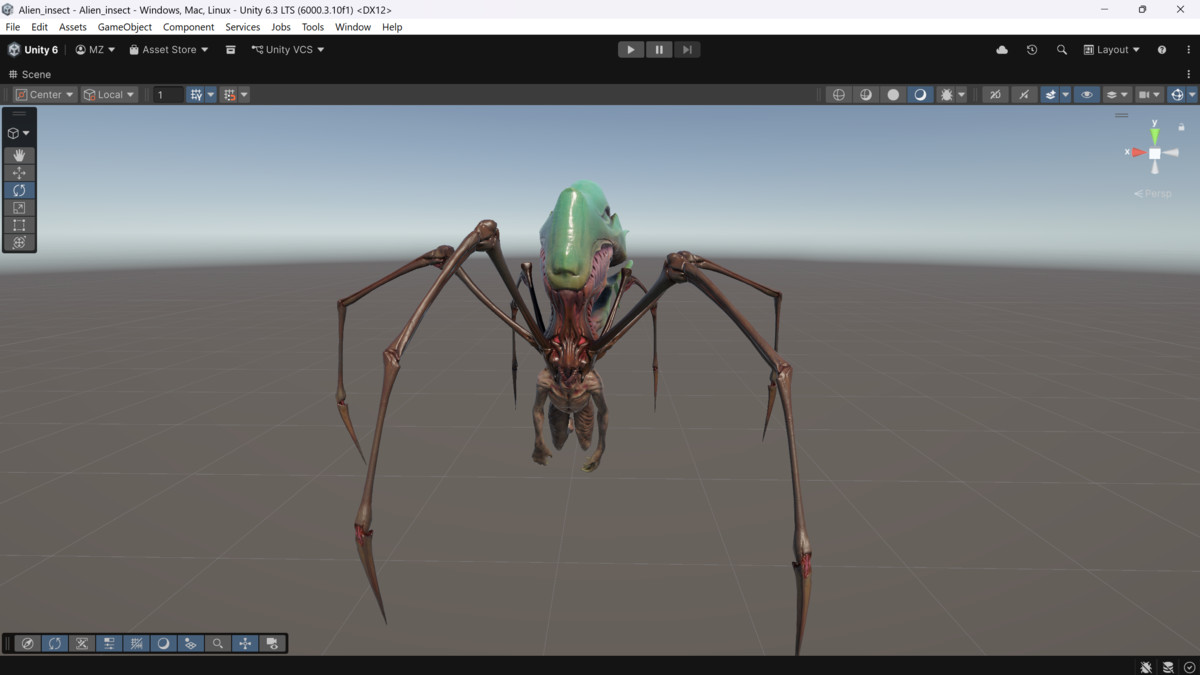
Task: Select the Transform multi-tool below the Rect tool
Action: [x=19, y=241]
